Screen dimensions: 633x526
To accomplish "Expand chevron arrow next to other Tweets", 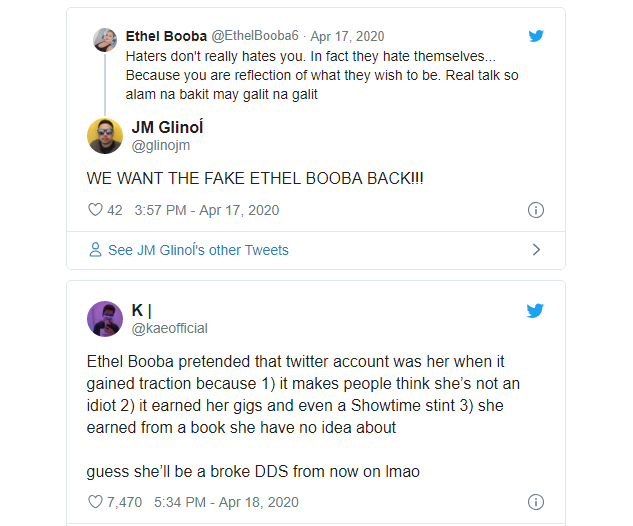I will tap(536, 249).
